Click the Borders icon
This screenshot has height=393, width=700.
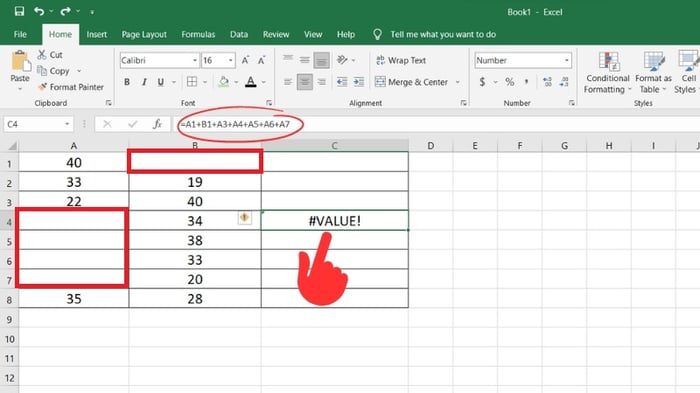[x=192, y=82]
